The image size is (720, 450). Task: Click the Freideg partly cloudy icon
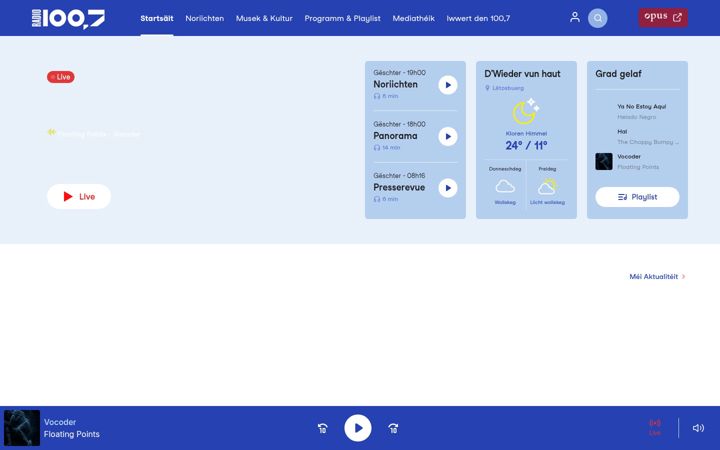[547, 186]
